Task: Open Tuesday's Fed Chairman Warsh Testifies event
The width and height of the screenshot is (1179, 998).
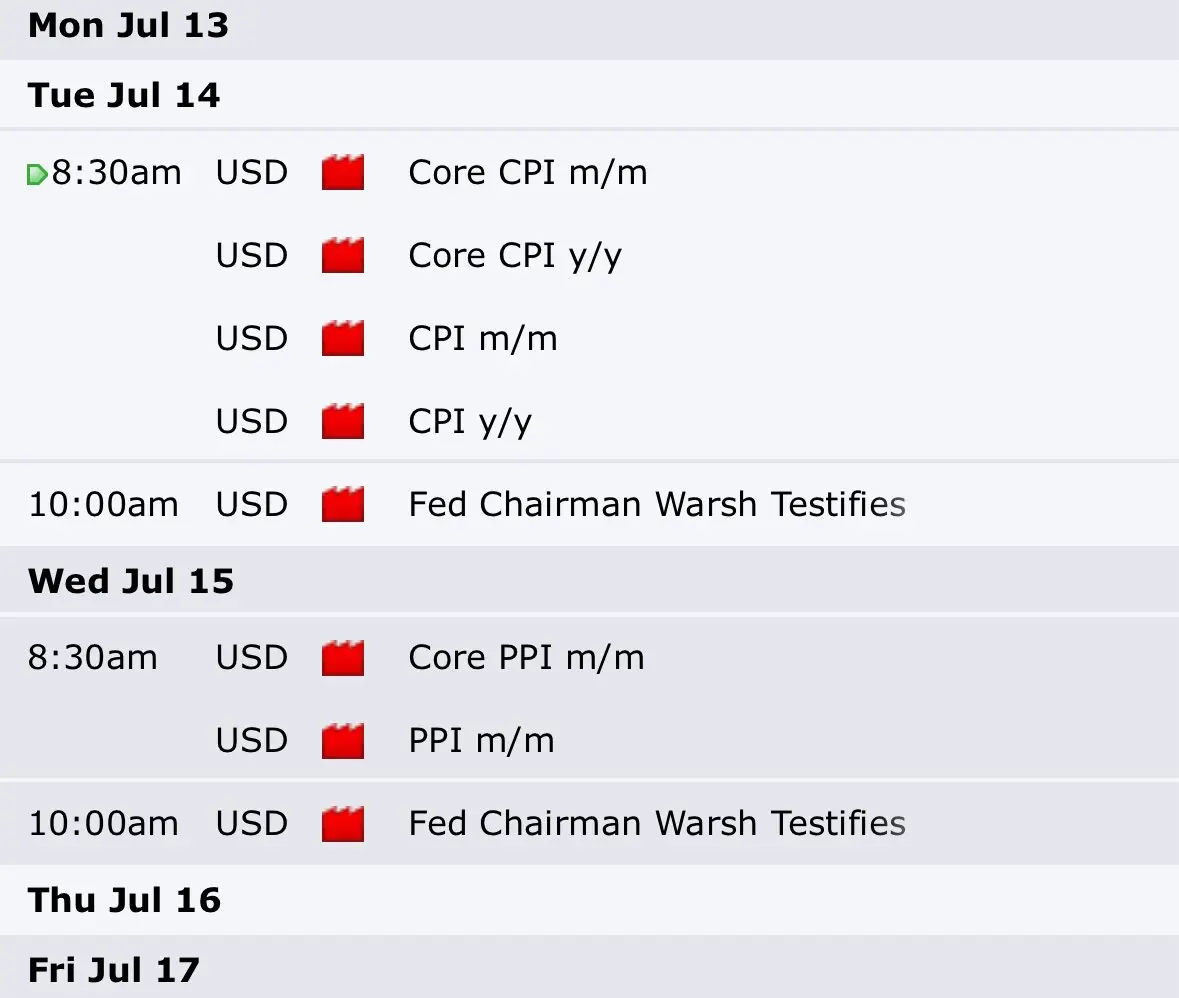Action: 657,504
